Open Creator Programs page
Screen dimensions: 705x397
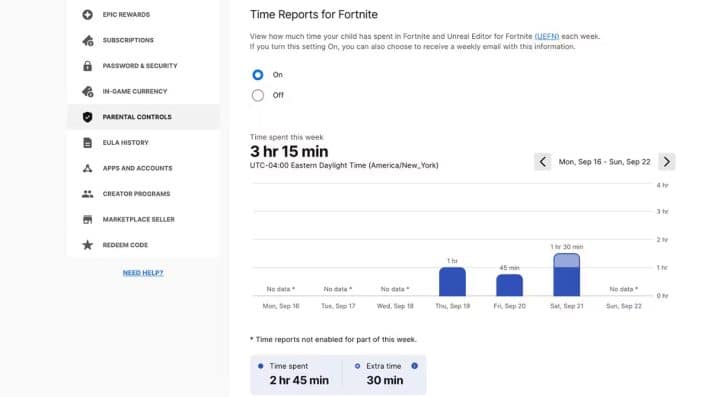(143, 194)
